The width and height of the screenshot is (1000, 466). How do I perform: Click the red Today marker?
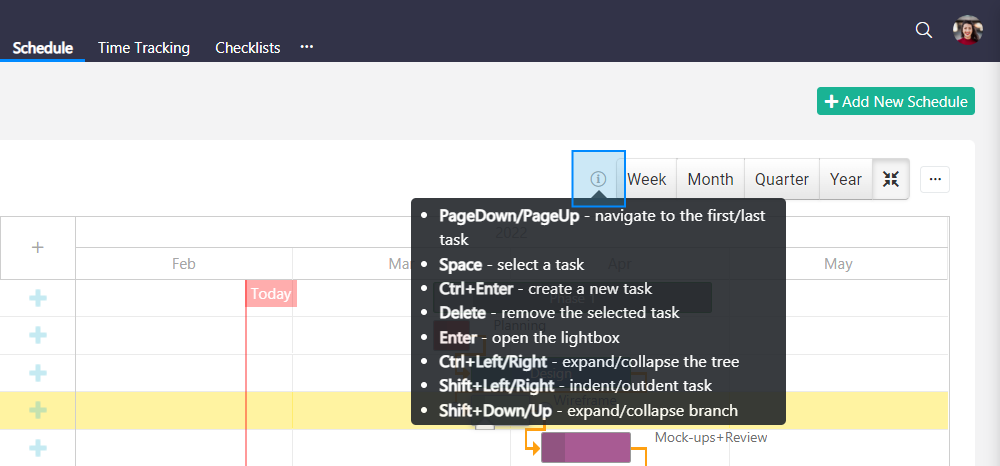click(x=270, y=294)
